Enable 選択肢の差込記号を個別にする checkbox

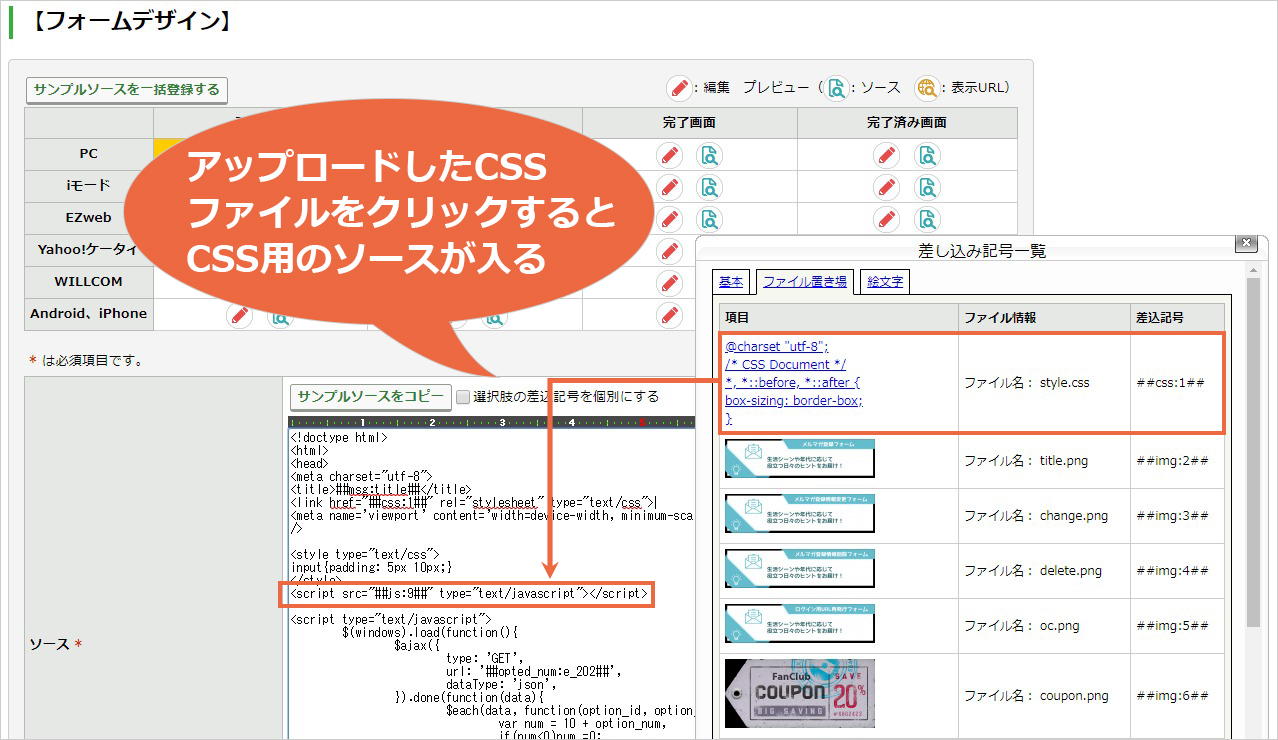(x=463, y=397)
